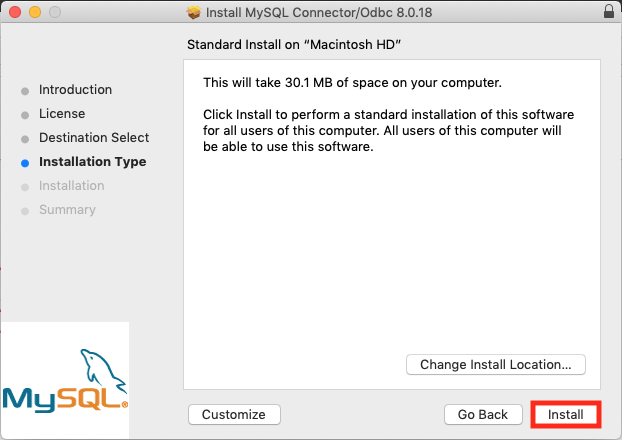The width and height of the screenshot is (622, 440).
Task: Select the Destination Select step label
Action: tap(94, 138)
